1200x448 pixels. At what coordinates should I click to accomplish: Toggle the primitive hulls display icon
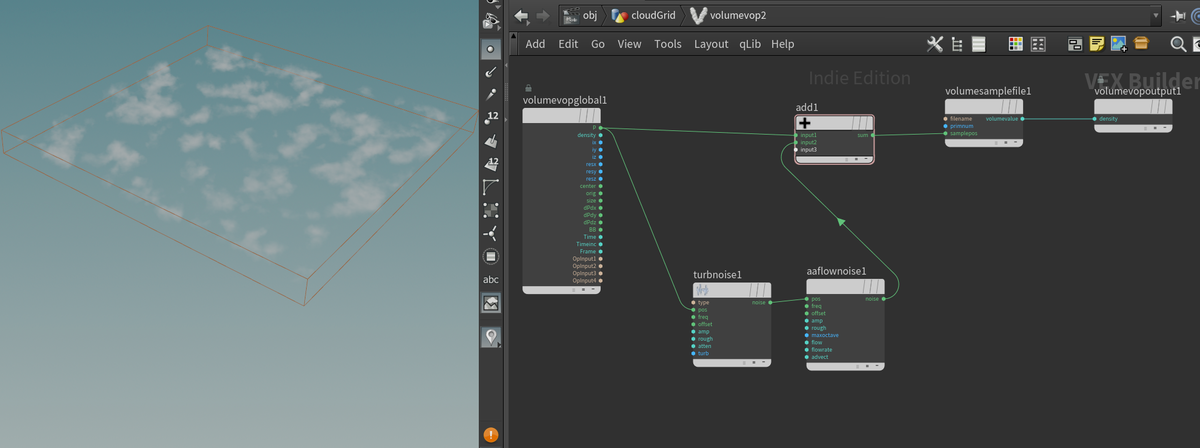[x=490, y=188]
